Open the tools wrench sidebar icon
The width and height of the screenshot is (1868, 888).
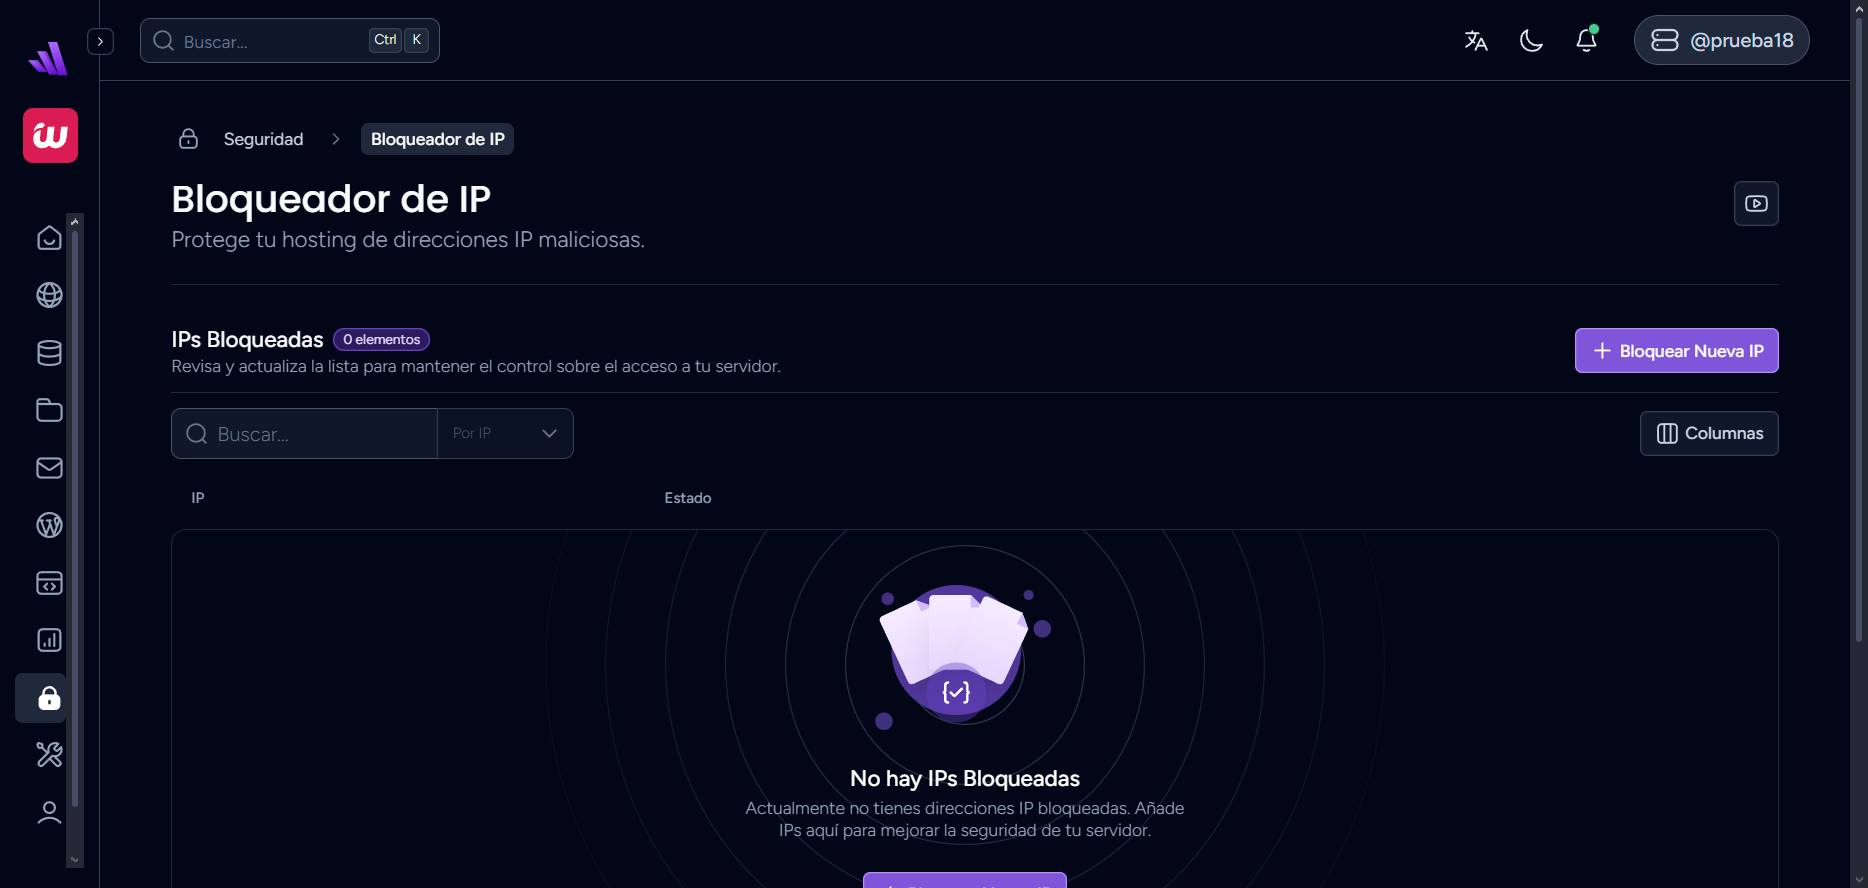pyautogui.click(x=49, y=754)
